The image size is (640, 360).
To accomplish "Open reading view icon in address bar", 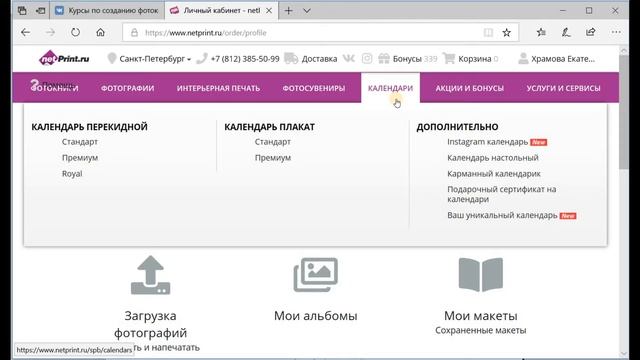I will coord(488,33).
